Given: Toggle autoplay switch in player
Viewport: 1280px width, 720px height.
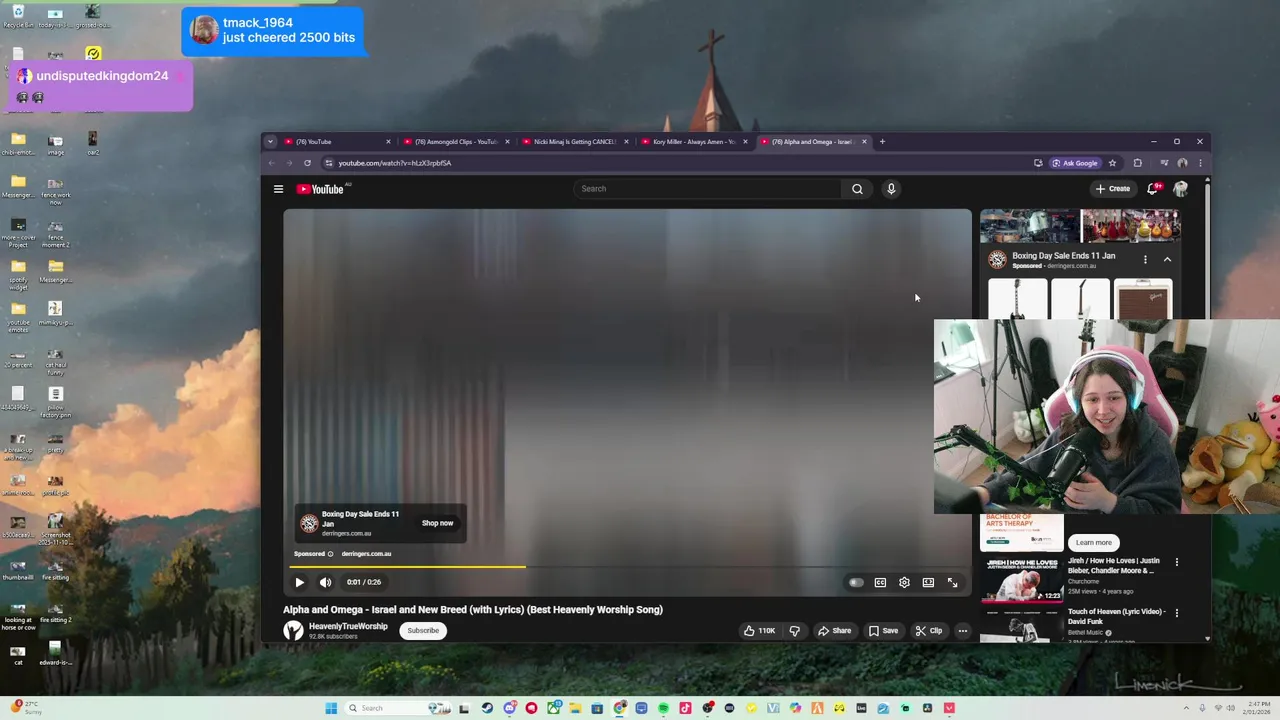Looking at the screenshot, I should [x=856, y=582].
